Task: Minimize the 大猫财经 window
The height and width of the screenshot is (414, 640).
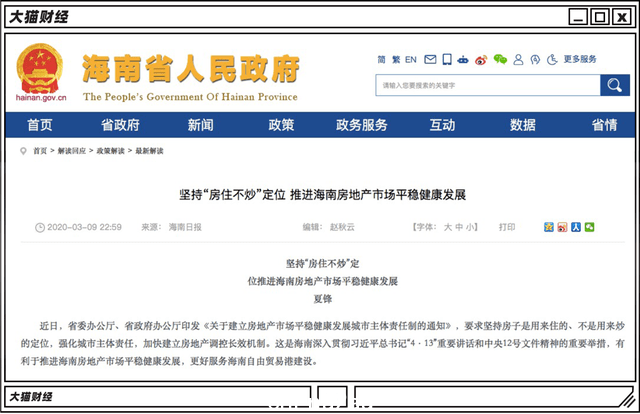Action: click(578, 17)
